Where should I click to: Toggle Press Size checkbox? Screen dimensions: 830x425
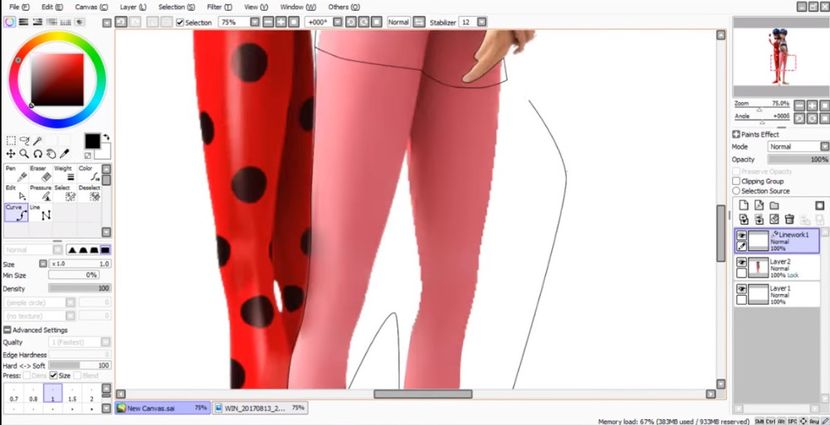(53, 375)
